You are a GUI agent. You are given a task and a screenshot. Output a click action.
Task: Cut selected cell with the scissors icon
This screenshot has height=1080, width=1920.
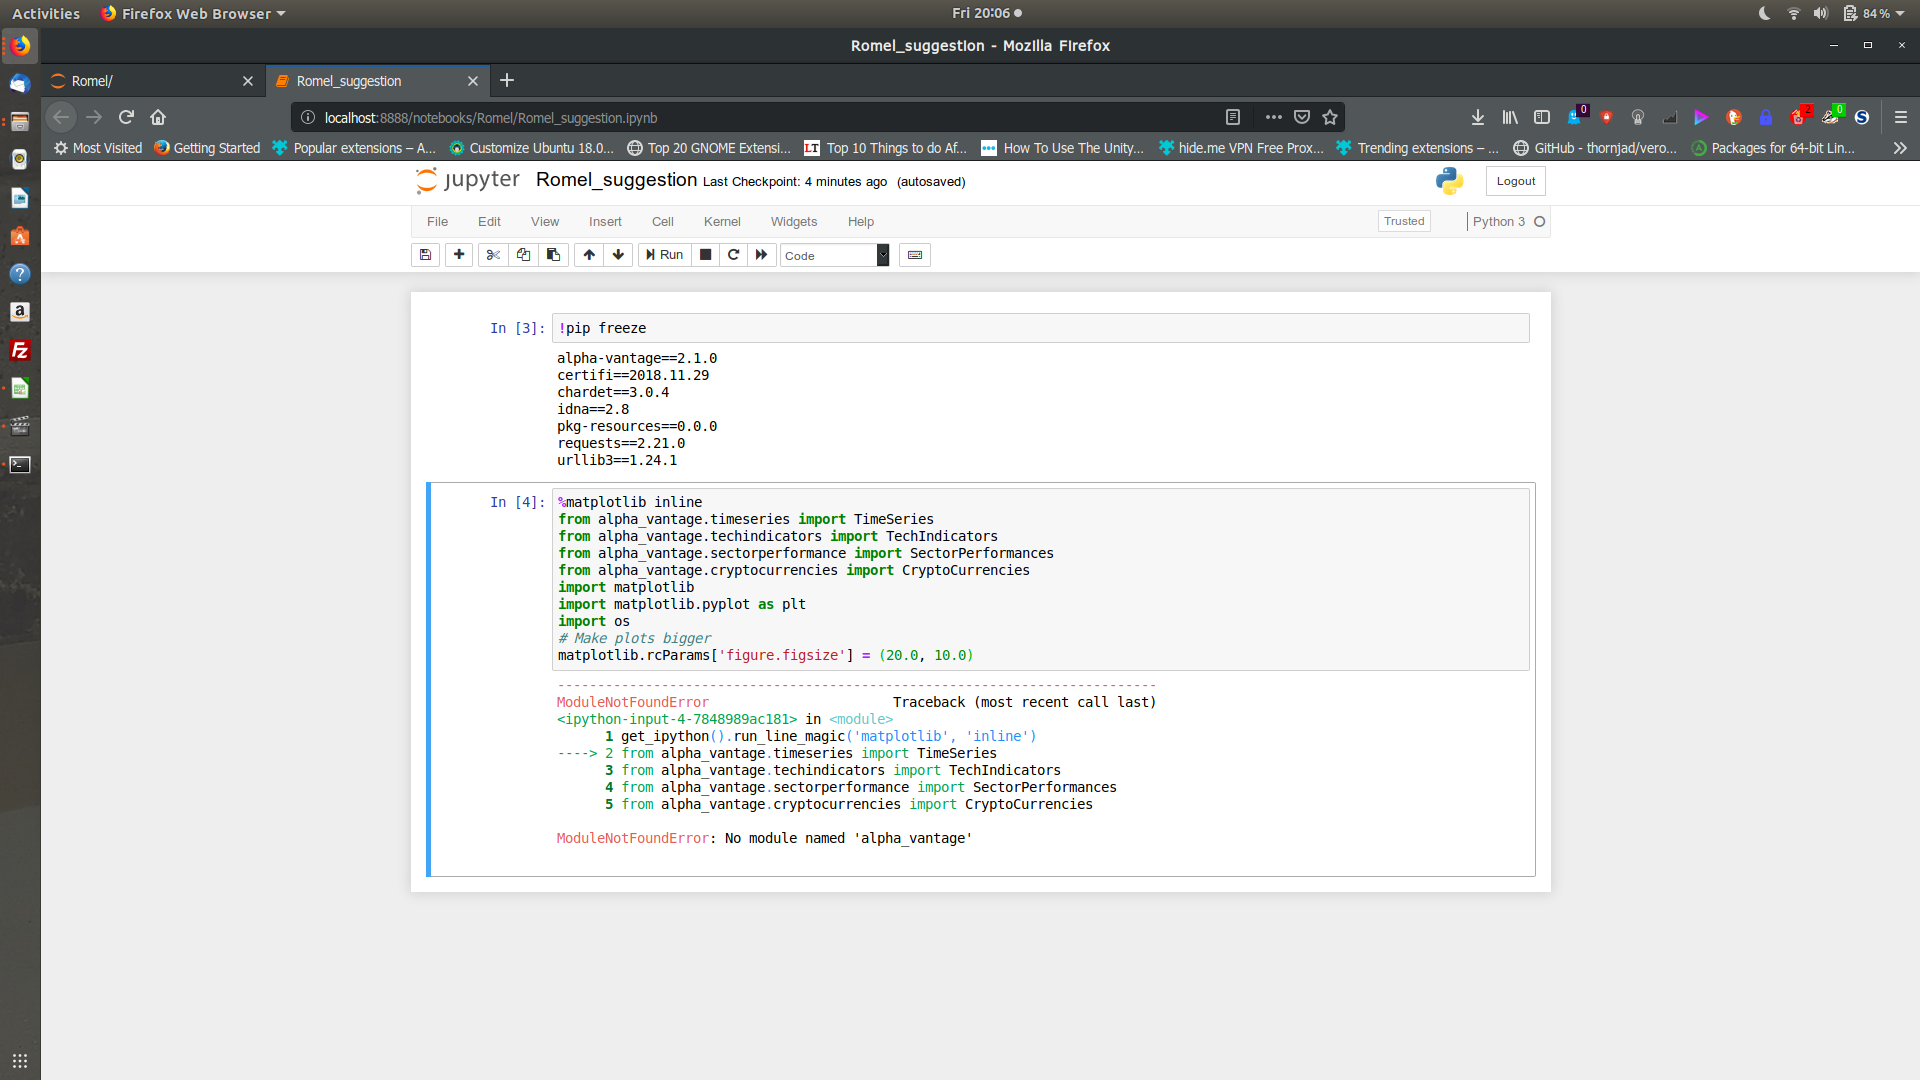(x=492, y=255)
